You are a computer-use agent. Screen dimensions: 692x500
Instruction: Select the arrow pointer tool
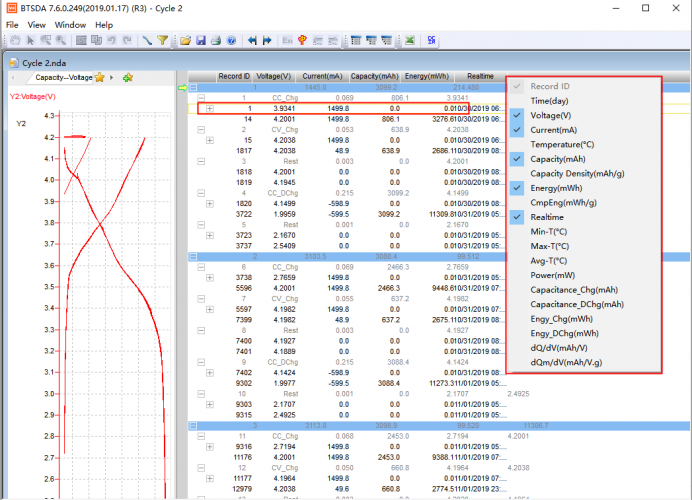click(x=30, y=41)
